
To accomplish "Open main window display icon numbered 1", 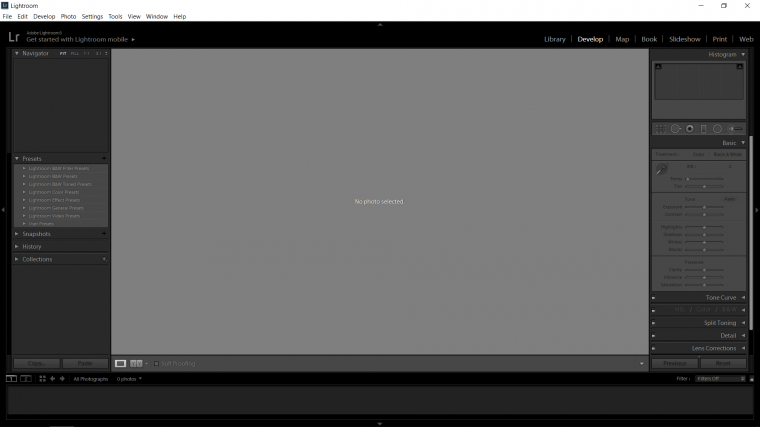I will (11, 379).
